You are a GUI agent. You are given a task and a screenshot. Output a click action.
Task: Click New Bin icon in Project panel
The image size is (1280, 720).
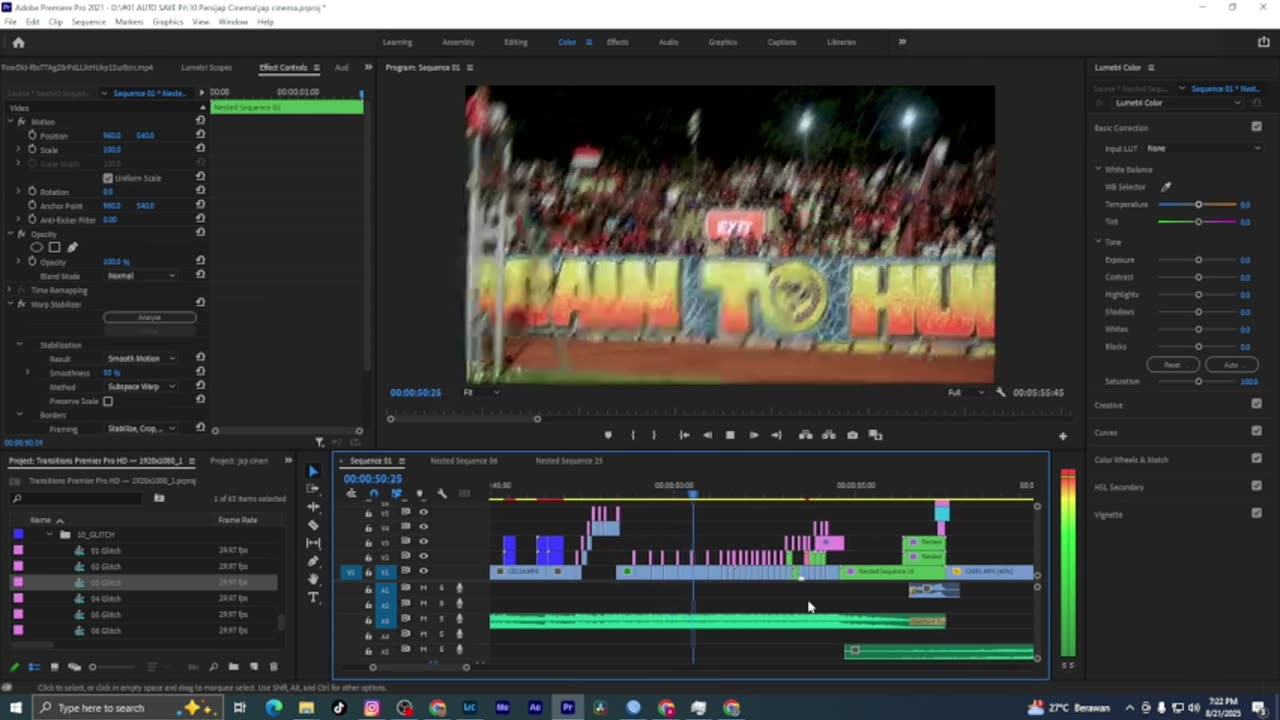[233, 667]
